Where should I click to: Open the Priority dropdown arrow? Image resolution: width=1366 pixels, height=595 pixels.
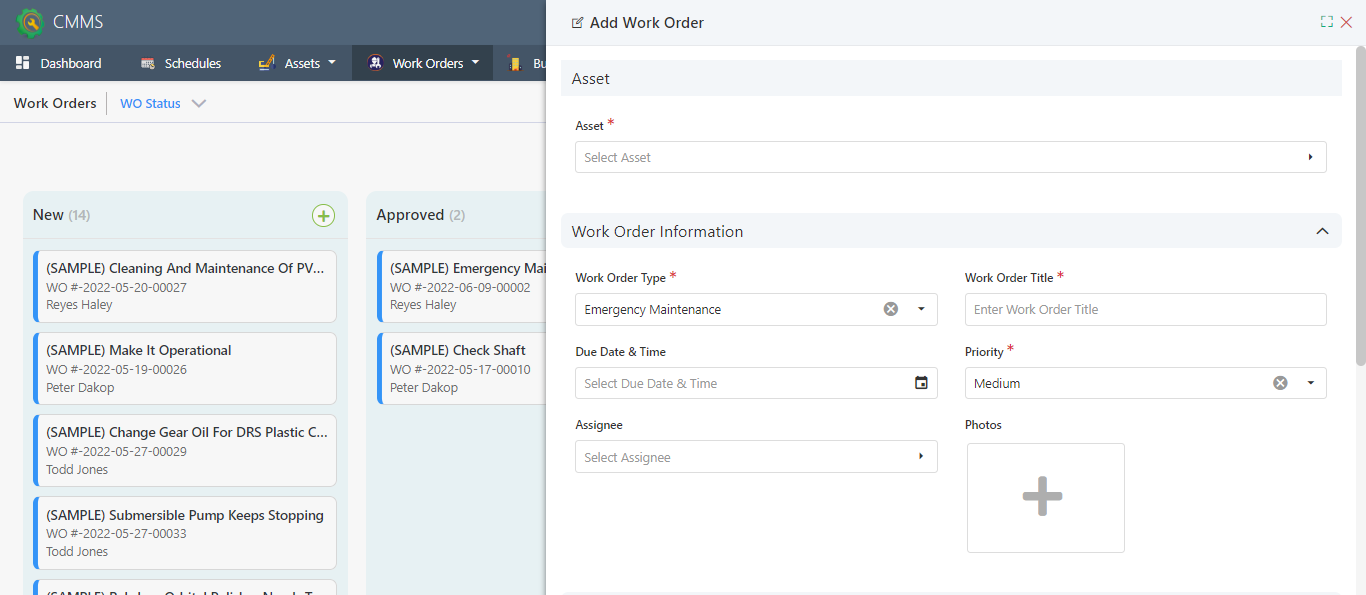click(1310, 382)
